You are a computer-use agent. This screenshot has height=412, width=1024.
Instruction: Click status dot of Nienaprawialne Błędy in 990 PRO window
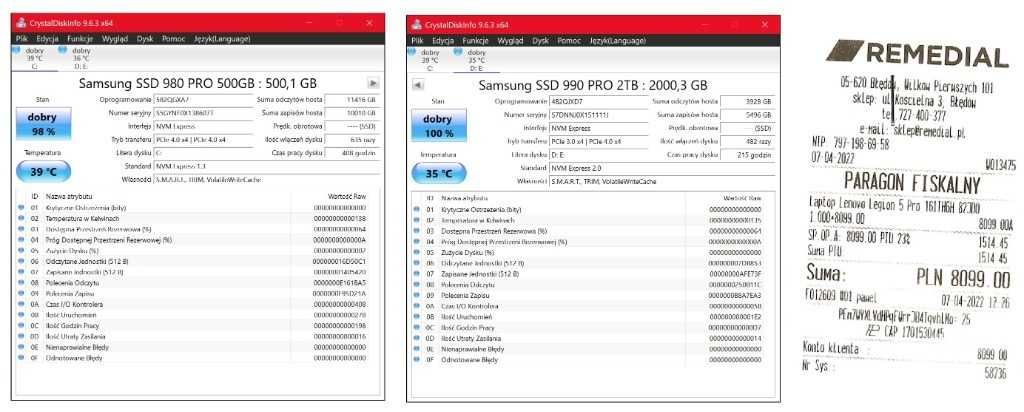pyautogui.click(x=417, y=349)
